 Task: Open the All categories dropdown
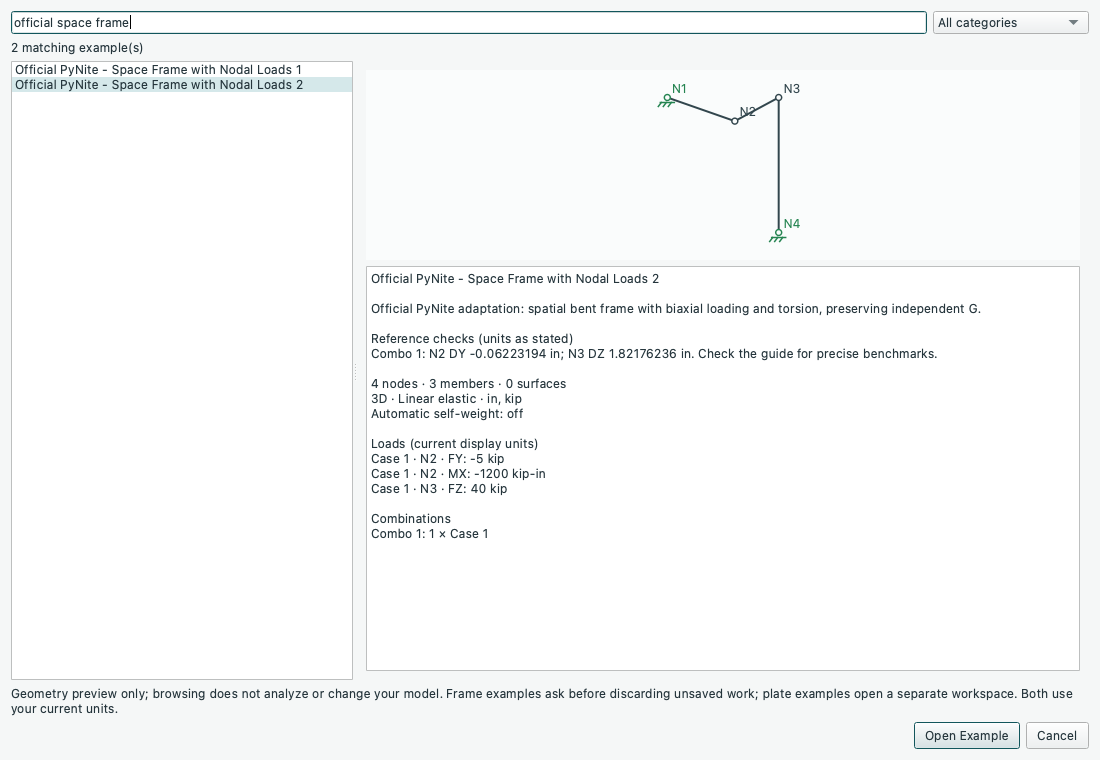point(1010,22)
